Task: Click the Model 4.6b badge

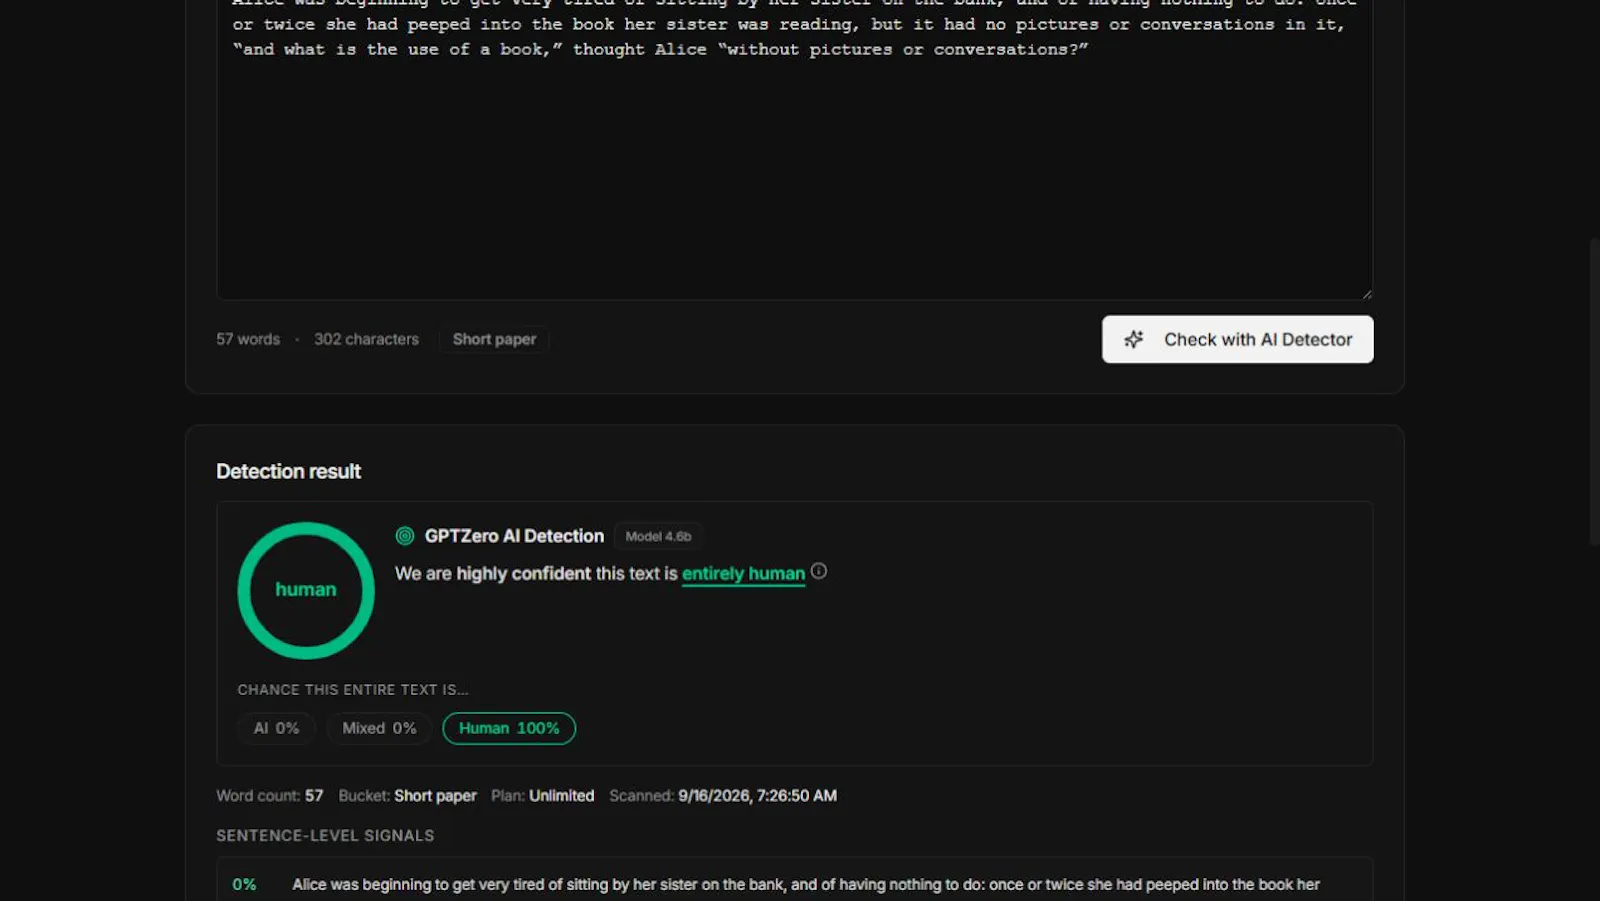Action: pyautogui.click(x=658, y=536)
